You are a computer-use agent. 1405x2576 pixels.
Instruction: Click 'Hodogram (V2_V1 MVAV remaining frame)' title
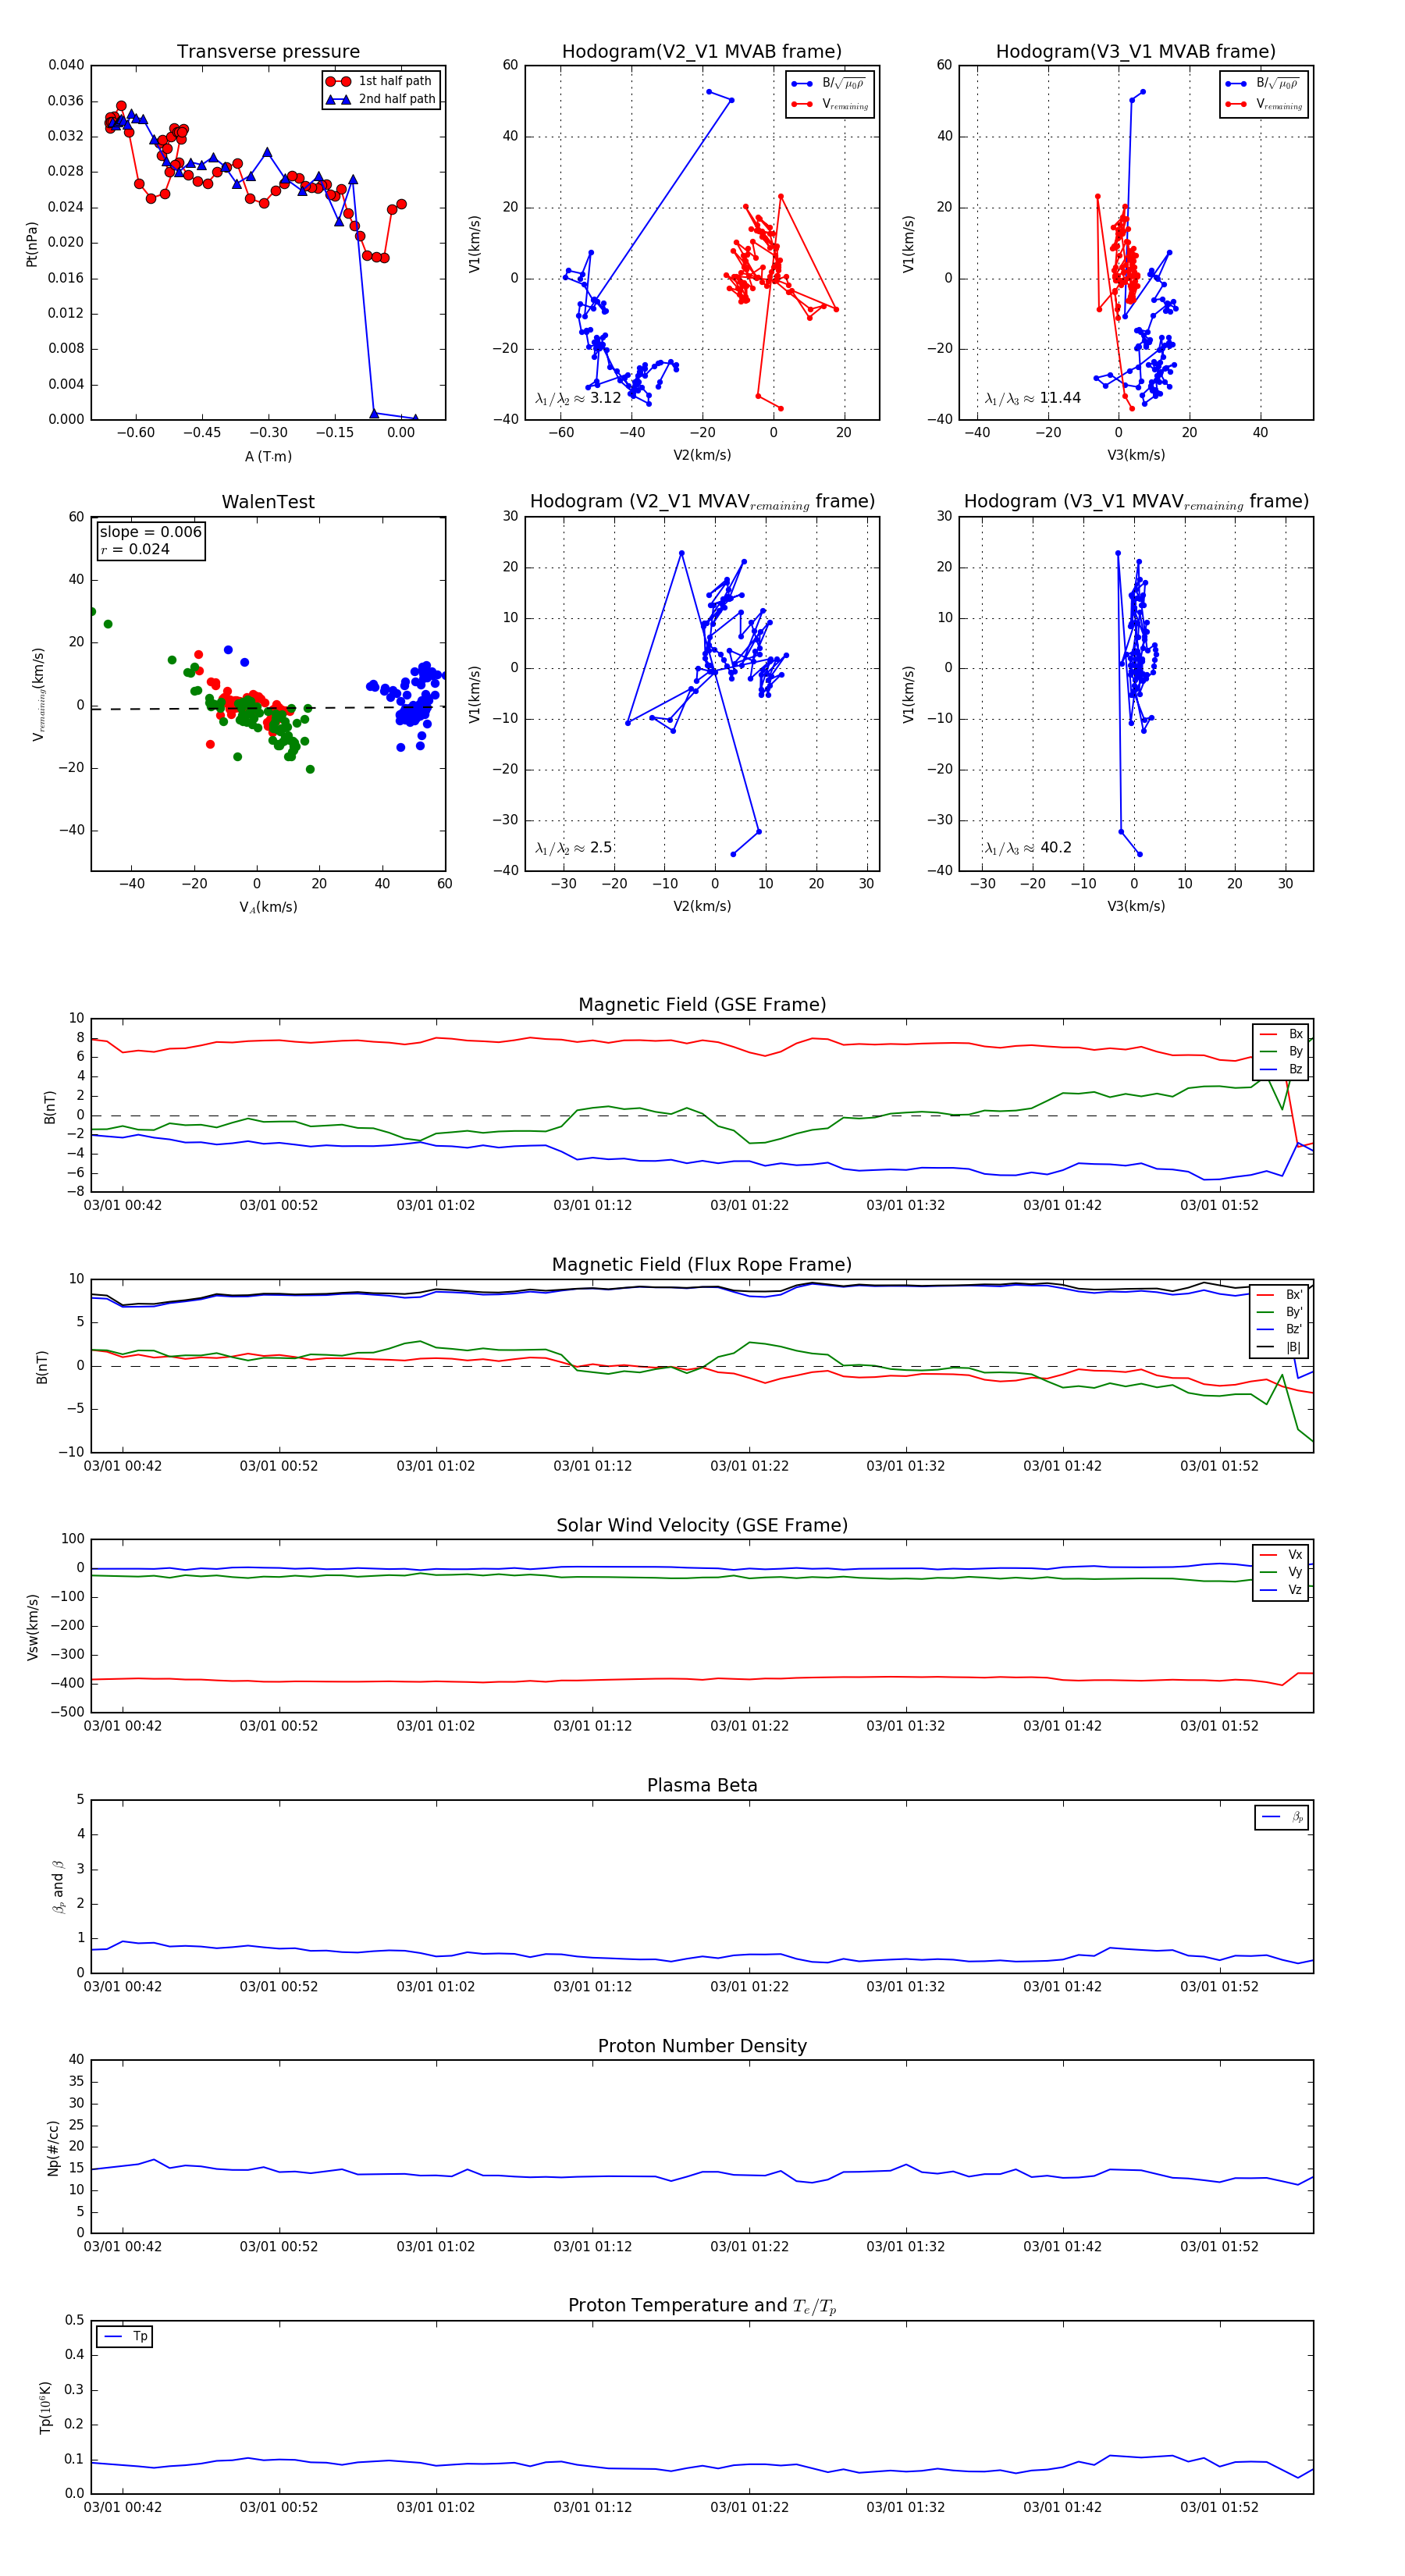[x=702, y=502]
